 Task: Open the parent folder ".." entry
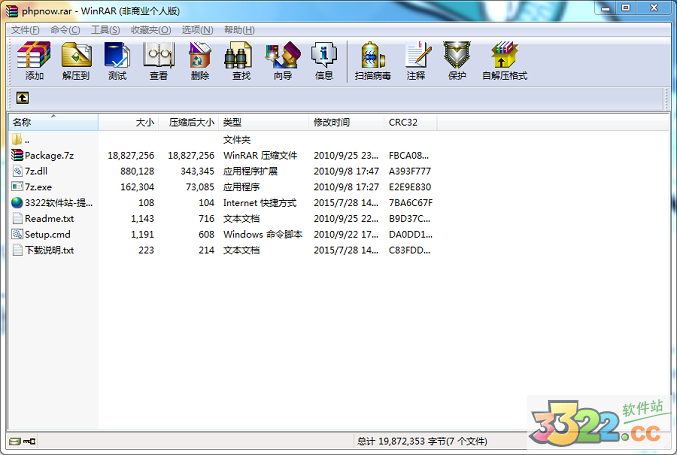(27, 139)
